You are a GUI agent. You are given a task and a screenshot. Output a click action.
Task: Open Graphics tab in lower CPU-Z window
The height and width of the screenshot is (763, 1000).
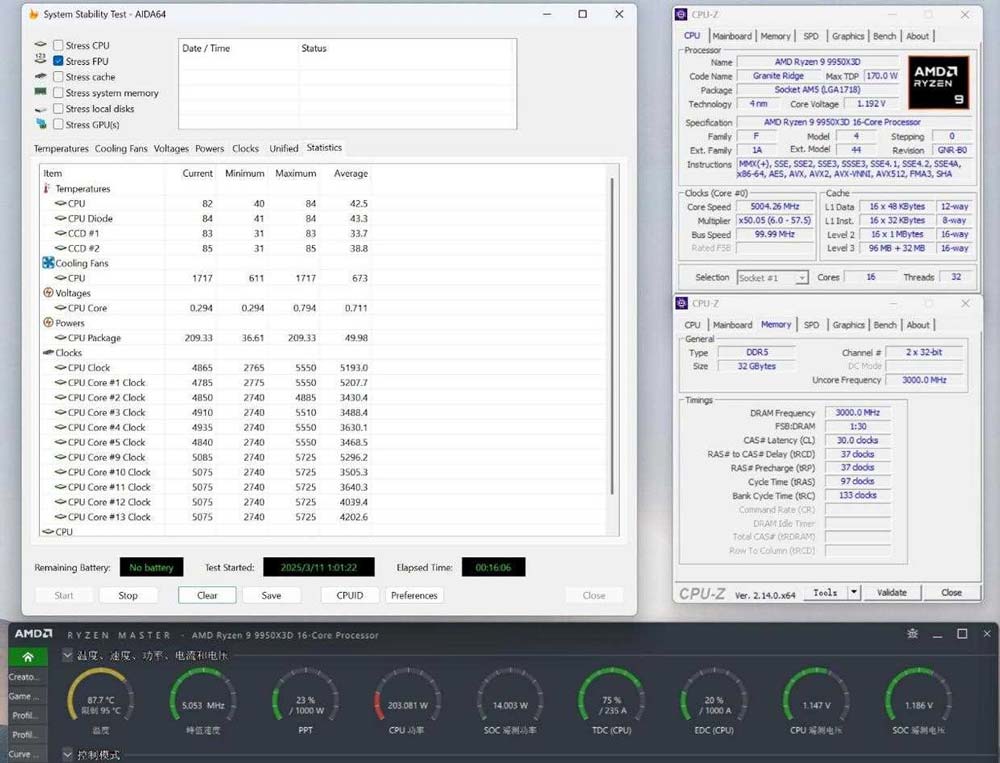pos(848,325)
